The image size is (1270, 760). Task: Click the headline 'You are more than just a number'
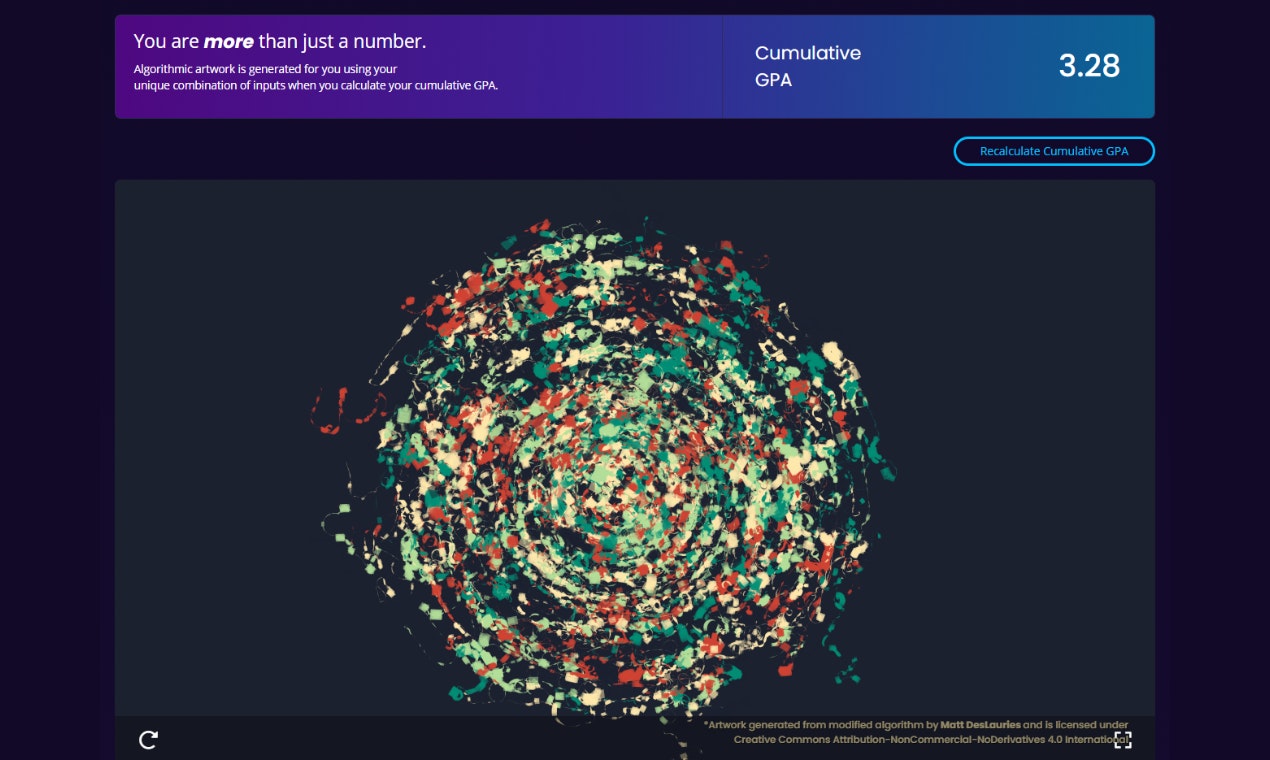pyautogui.click(x=280, y=41)
